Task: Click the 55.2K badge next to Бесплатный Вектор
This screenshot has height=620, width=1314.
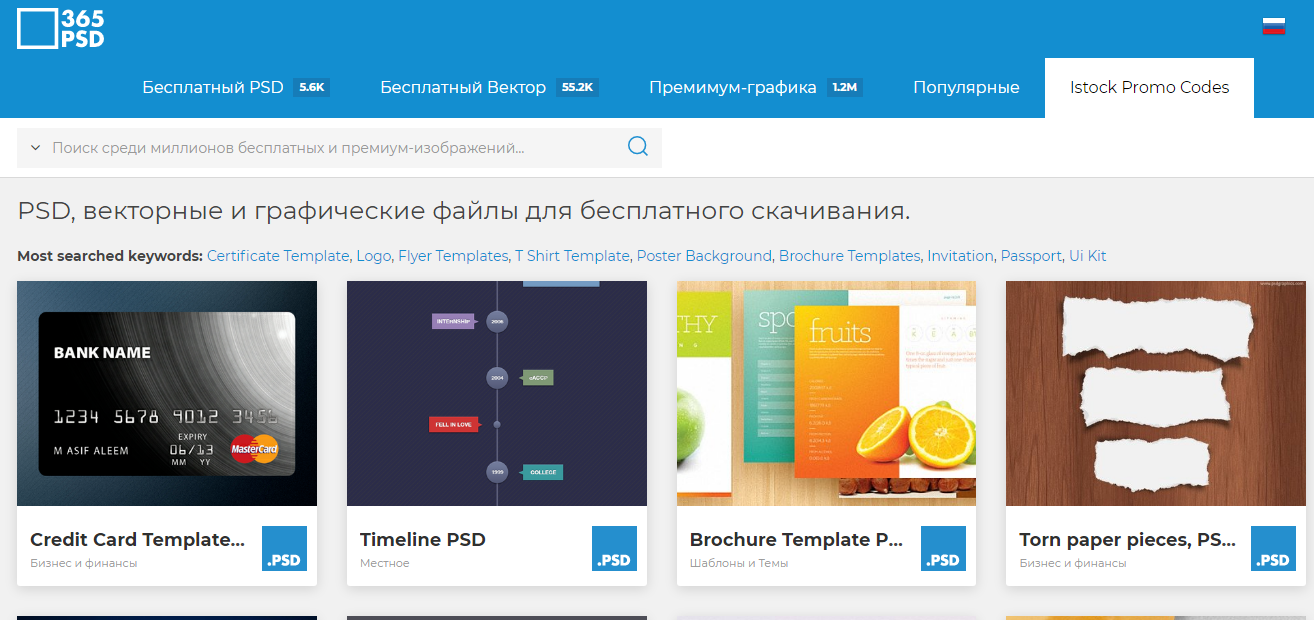Action: 577,87
